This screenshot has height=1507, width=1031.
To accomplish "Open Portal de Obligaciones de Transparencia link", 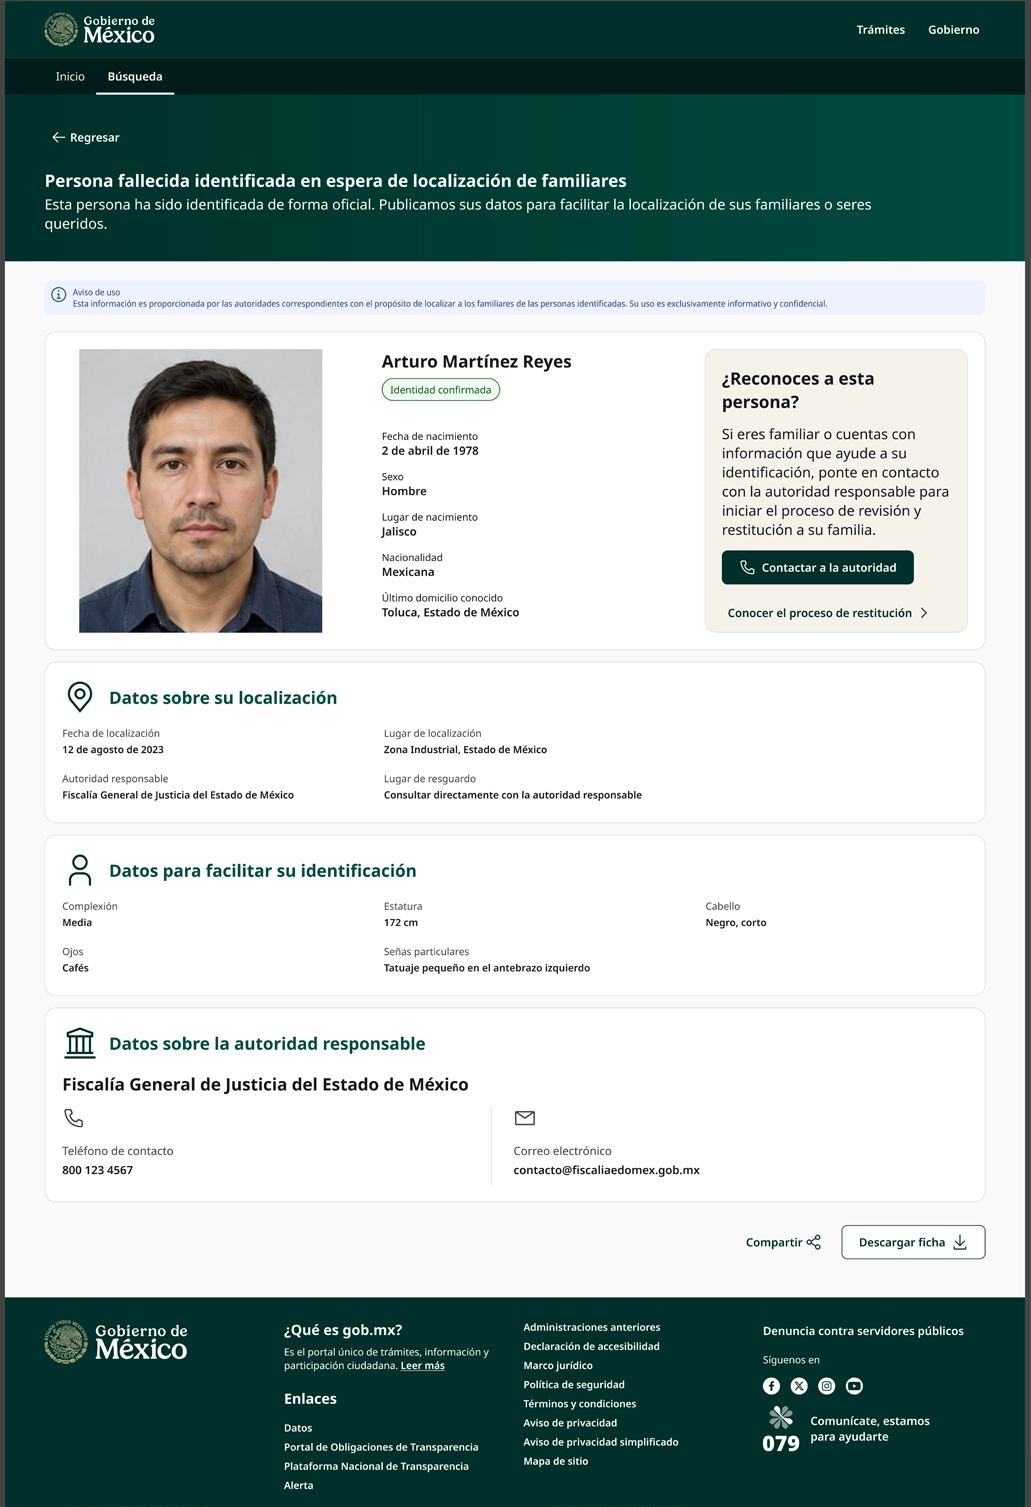I will pyautogui.click(x=381, y=1447).
